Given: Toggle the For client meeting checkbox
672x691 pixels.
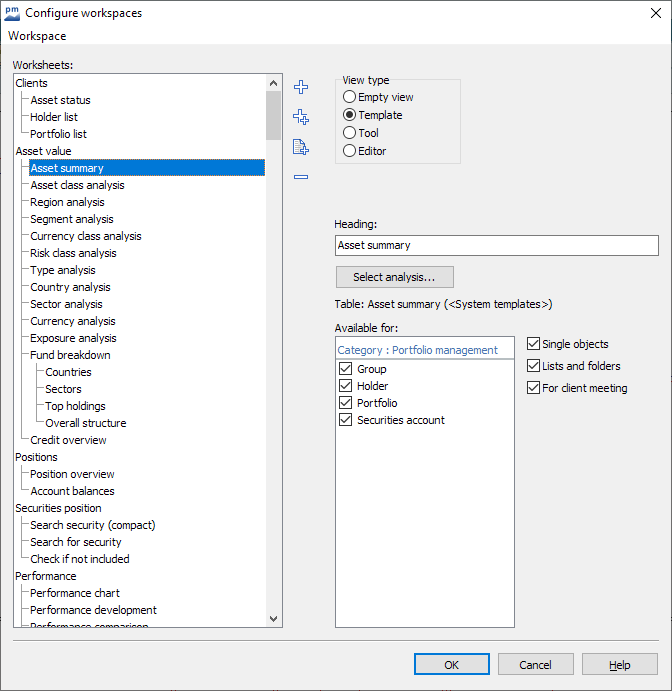Looking at the screenshot, I should click(533, 388).
